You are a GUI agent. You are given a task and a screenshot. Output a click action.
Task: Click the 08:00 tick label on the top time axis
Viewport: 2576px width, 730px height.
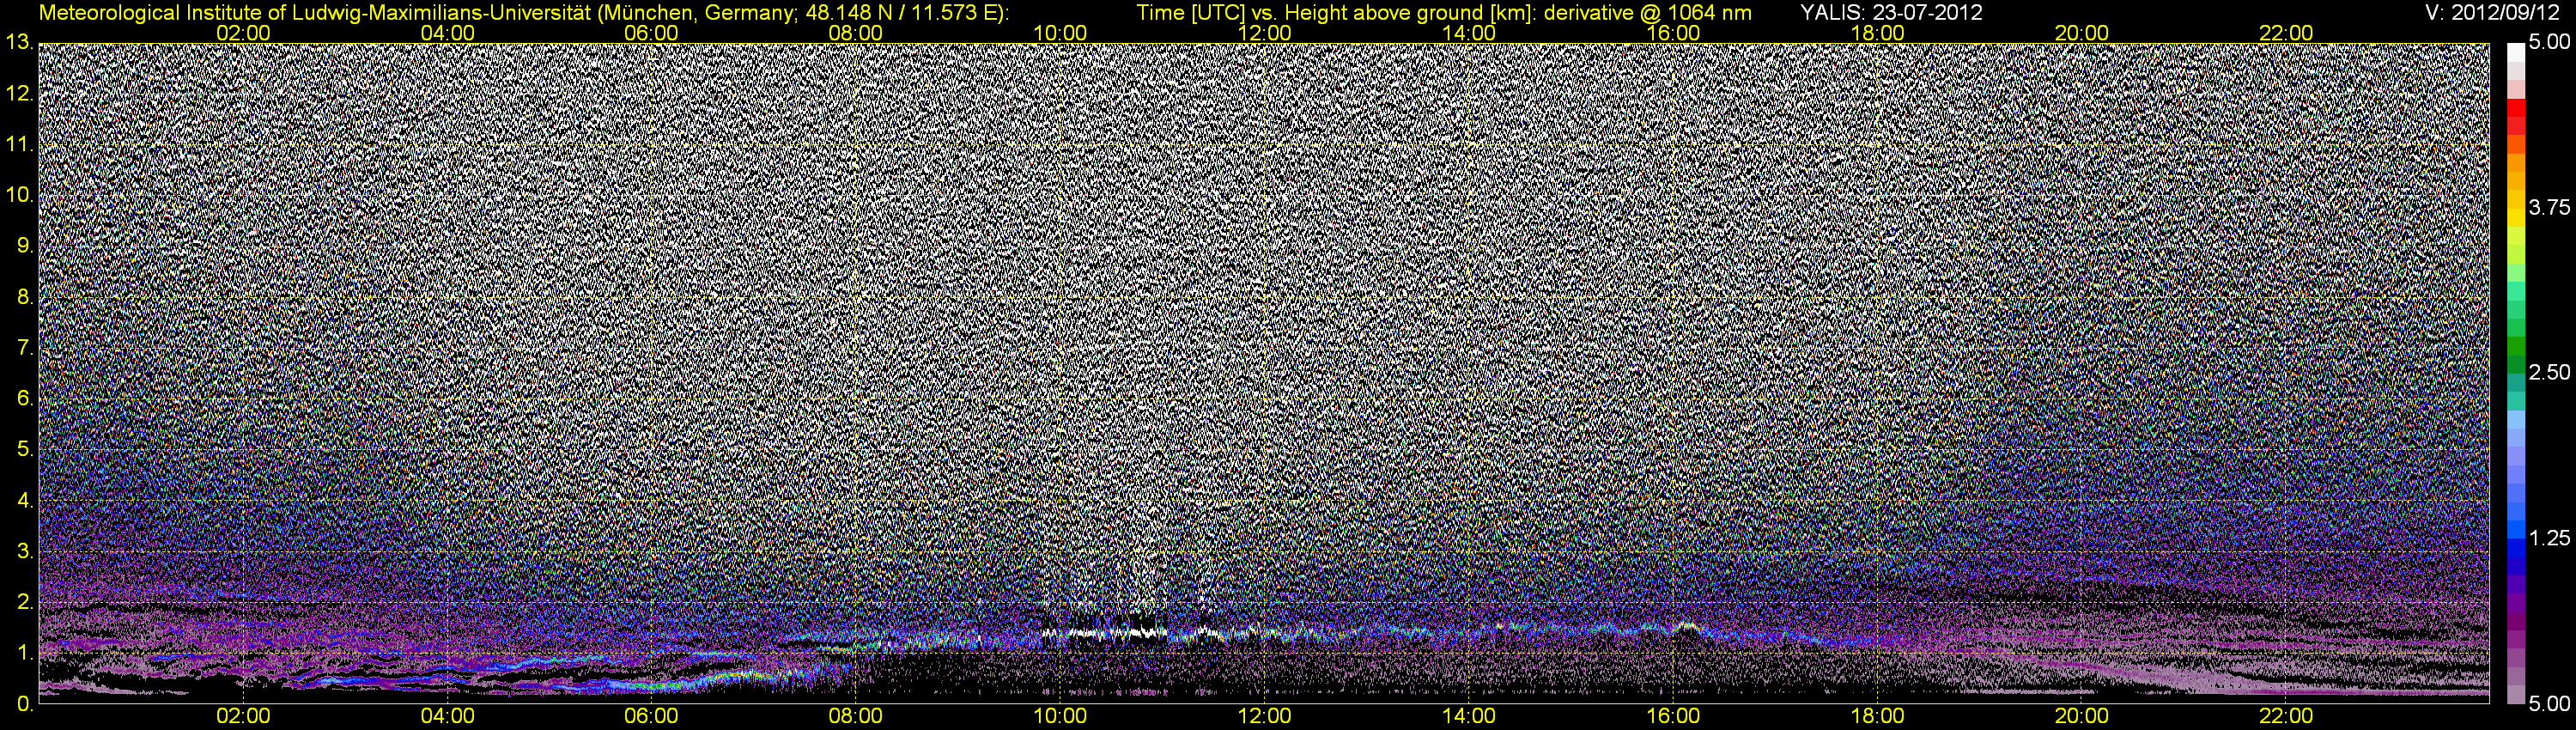coord(856,33)
